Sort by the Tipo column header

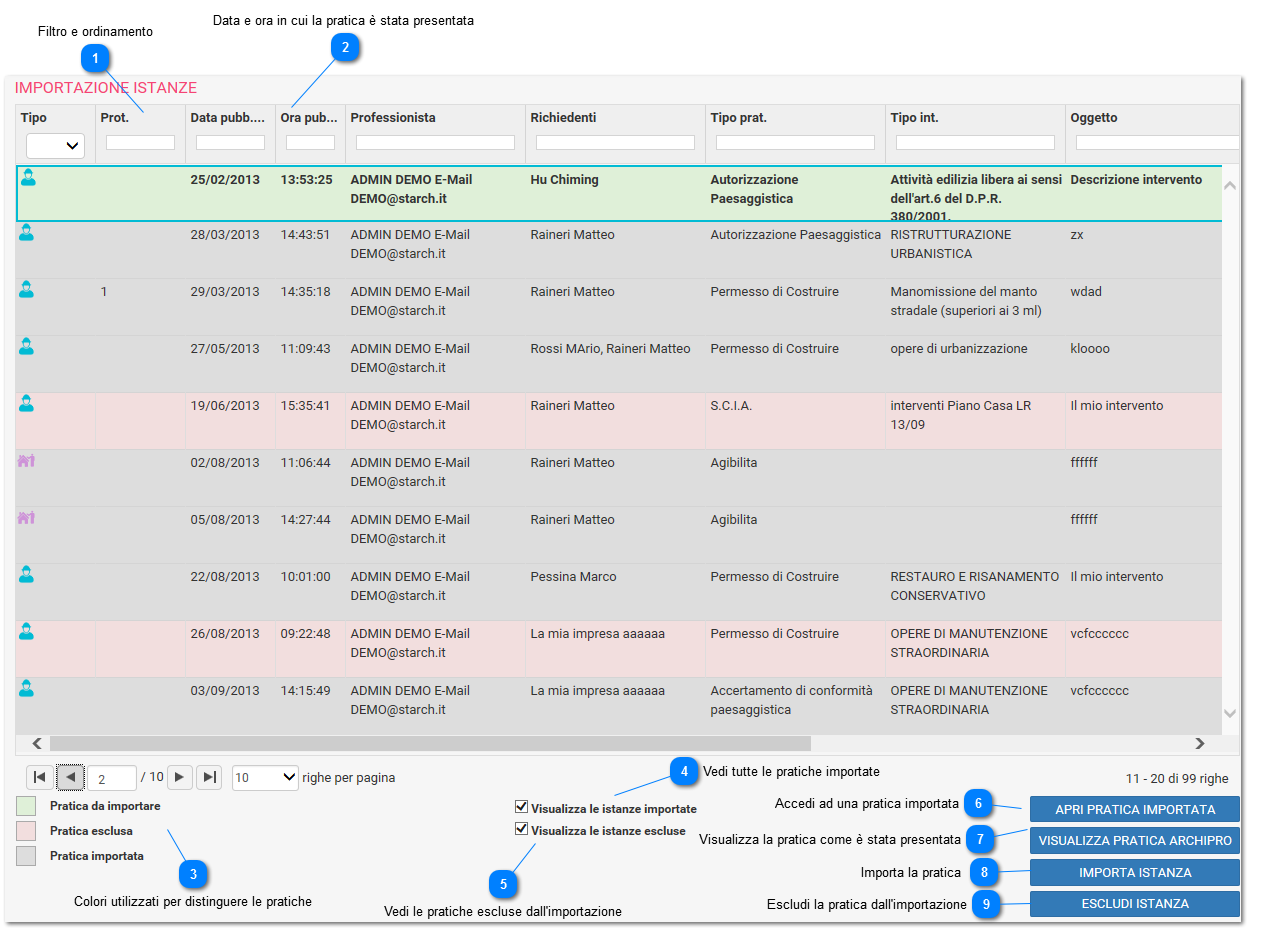coord(34,118)
